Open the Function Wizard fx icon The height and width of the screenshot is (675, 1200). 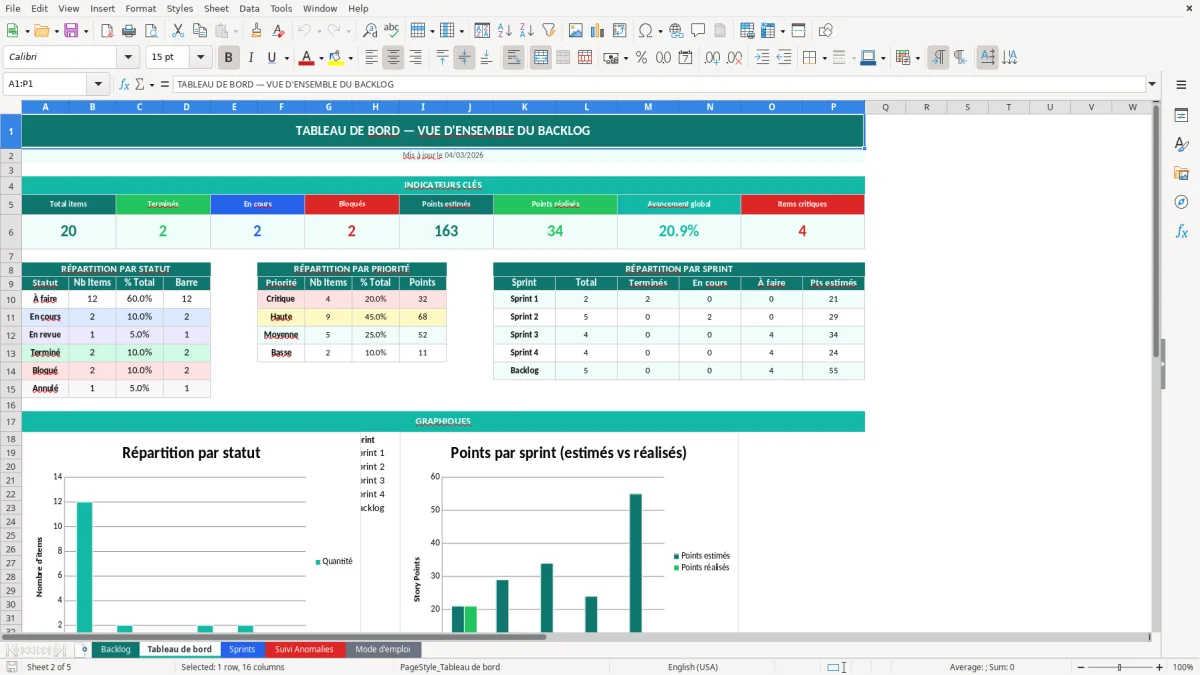[125, 85]
